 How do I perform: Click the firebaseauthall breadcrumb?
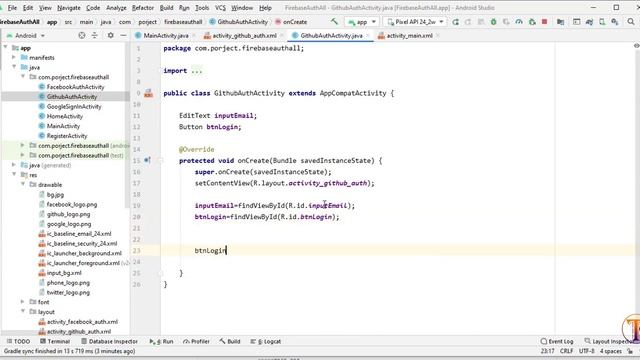click(x=183, y=22)
